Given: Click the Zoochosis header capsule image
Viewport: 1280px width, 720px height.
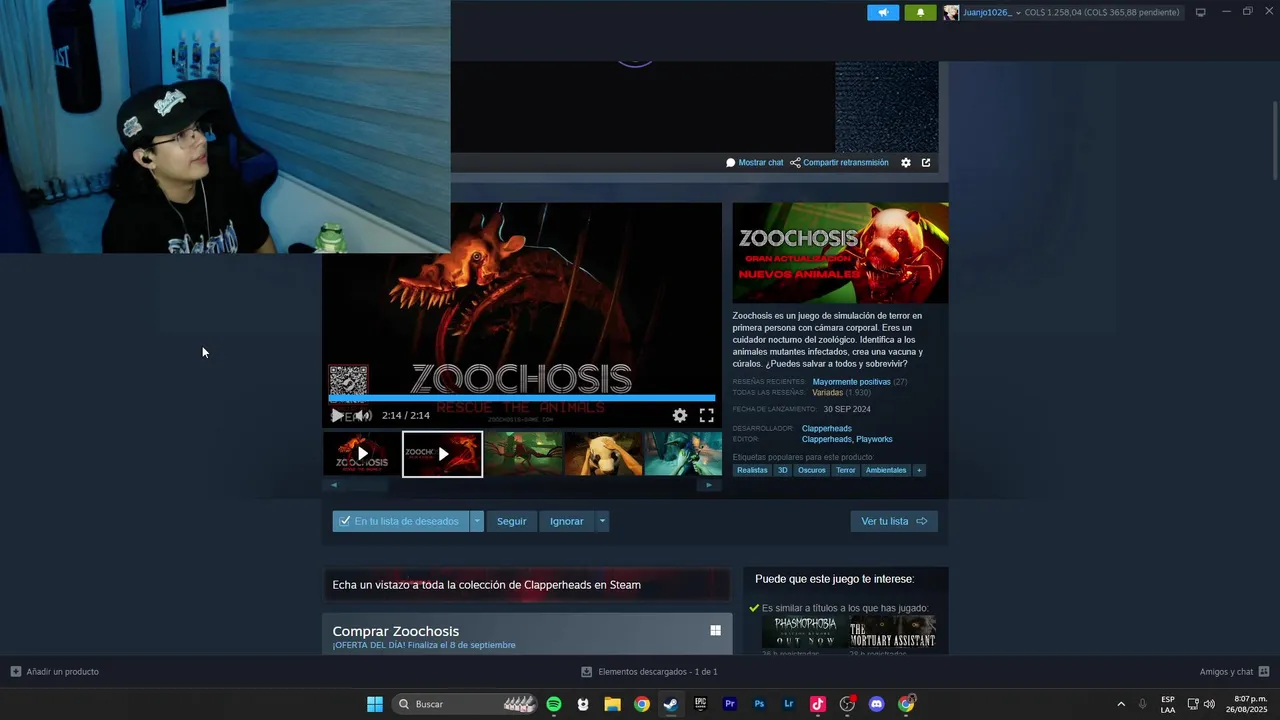Looking at the screenshot, I should [x=840, y=253].
